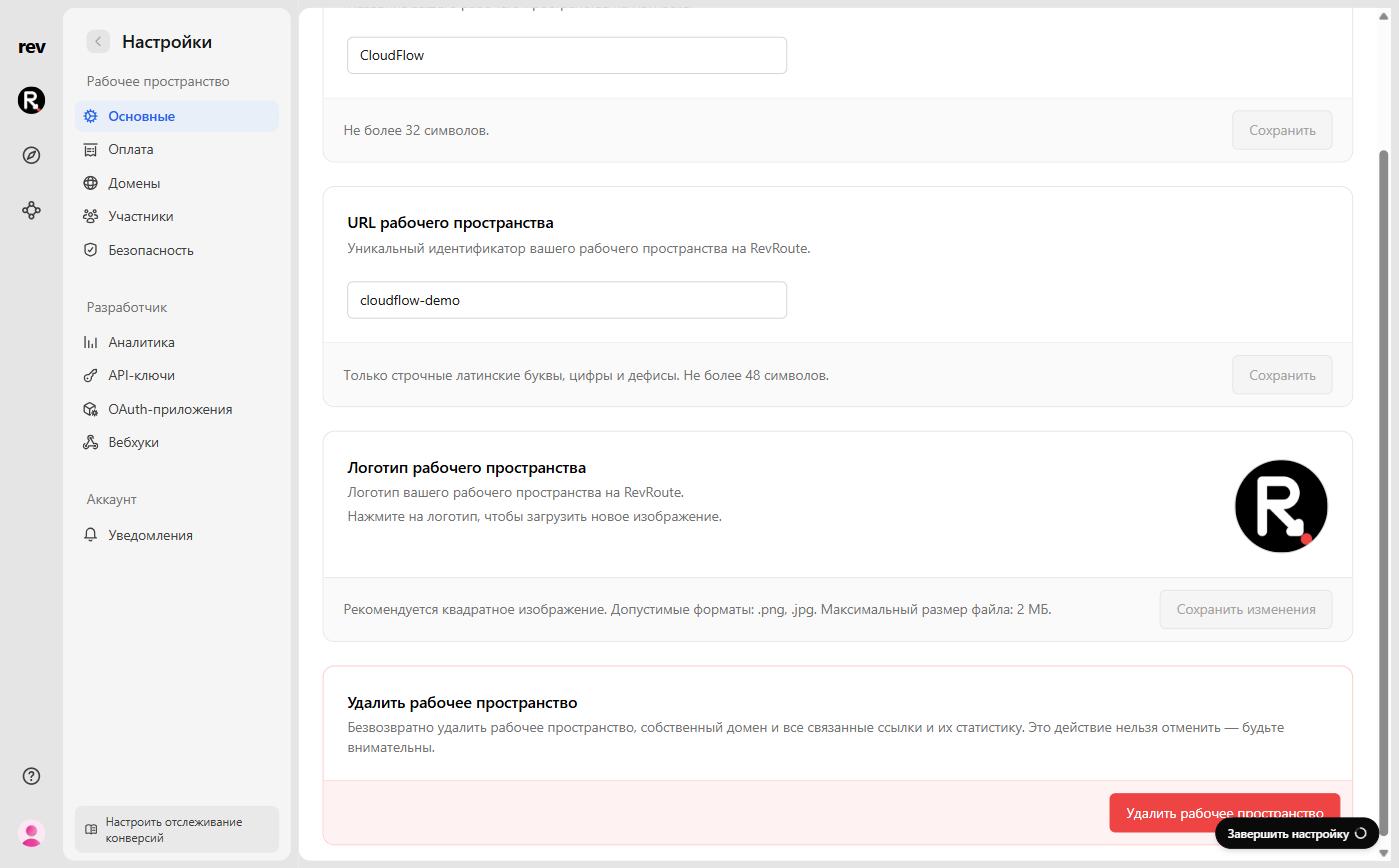The height and width of the screenshot is (868, 1399).
Task: Click the bell icon beside Уведомления
Action: coord(91,535)
